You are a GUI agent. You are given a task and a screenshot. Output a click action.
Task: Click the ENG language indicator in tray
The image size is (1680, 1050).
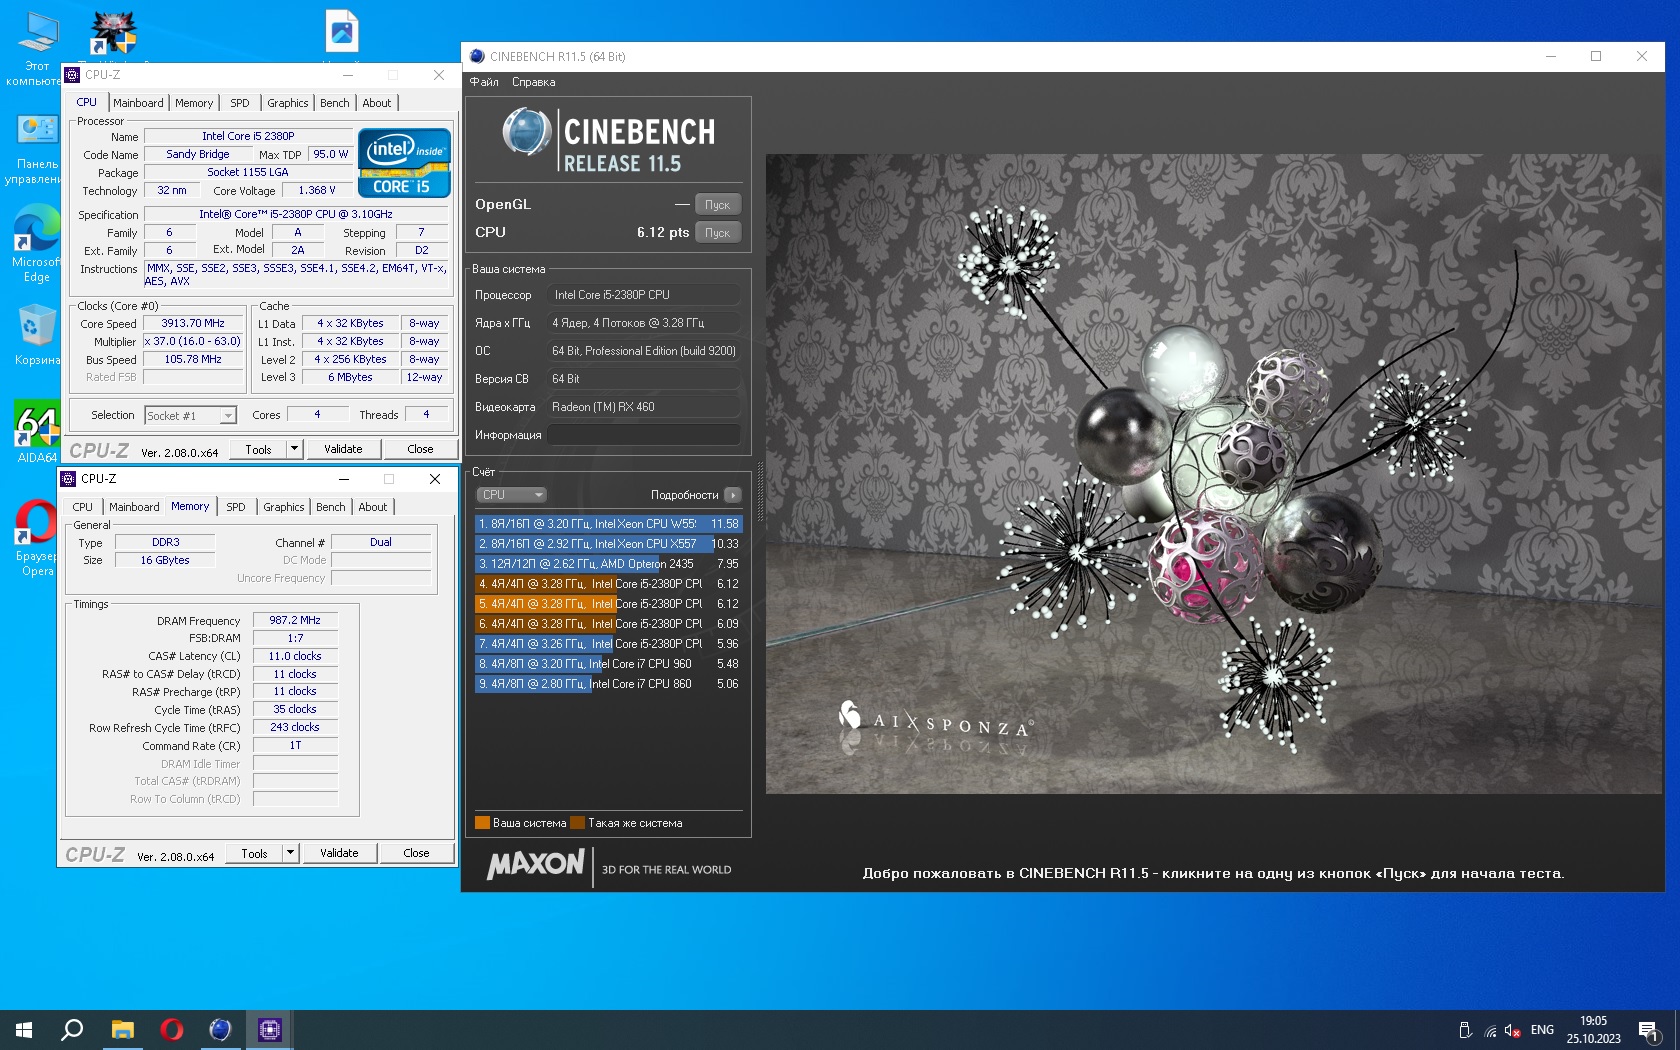(x=1542, y=1030)
